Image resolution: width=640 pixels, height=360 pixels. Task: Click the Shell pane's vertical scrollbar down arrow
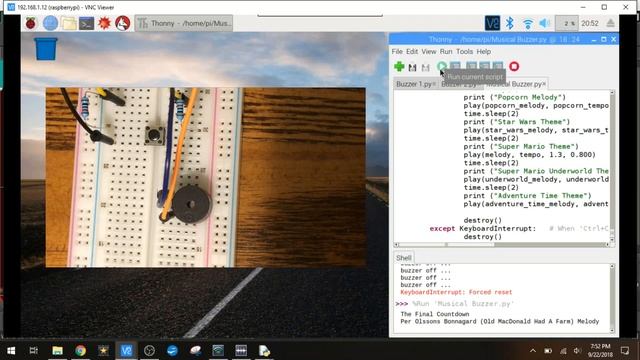click(x=612, y=330)
